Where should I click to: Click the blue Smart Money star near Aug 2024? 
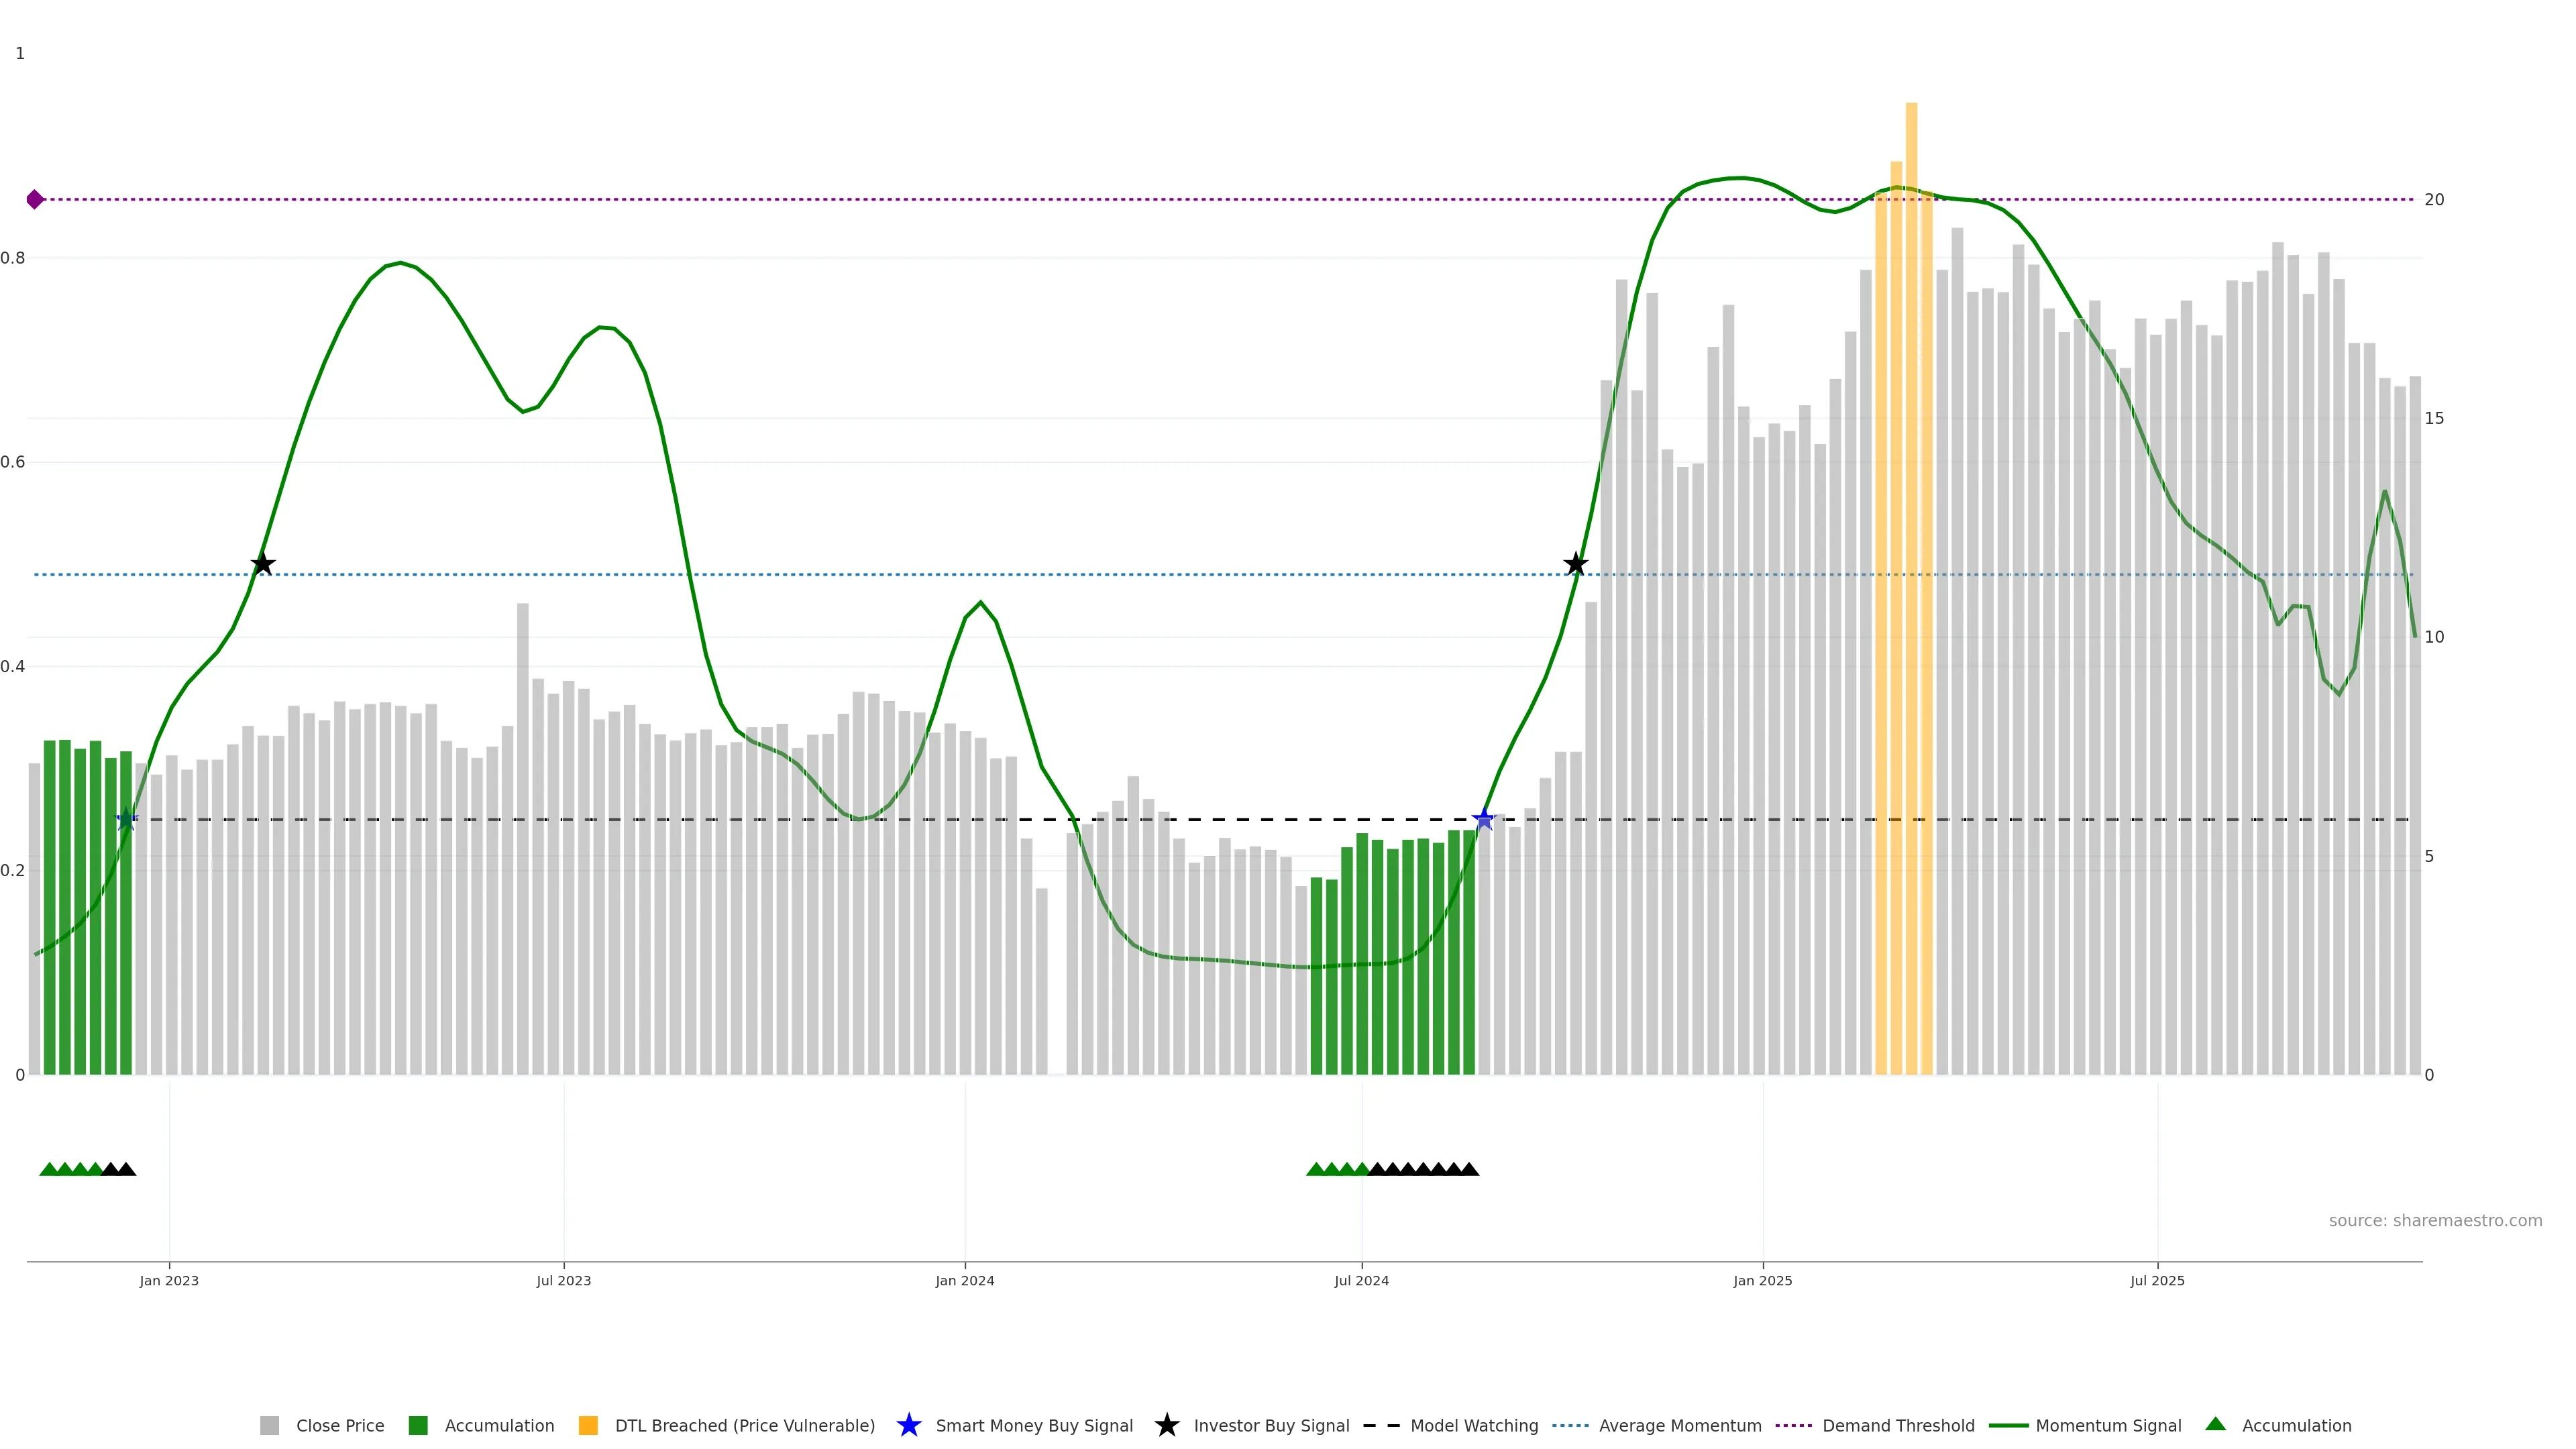[x=1484, y=819]
